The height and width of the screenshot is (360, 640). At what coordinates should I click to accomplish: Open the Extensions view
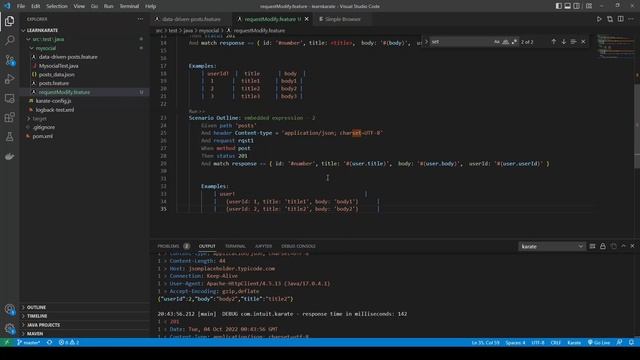(9, 118)
